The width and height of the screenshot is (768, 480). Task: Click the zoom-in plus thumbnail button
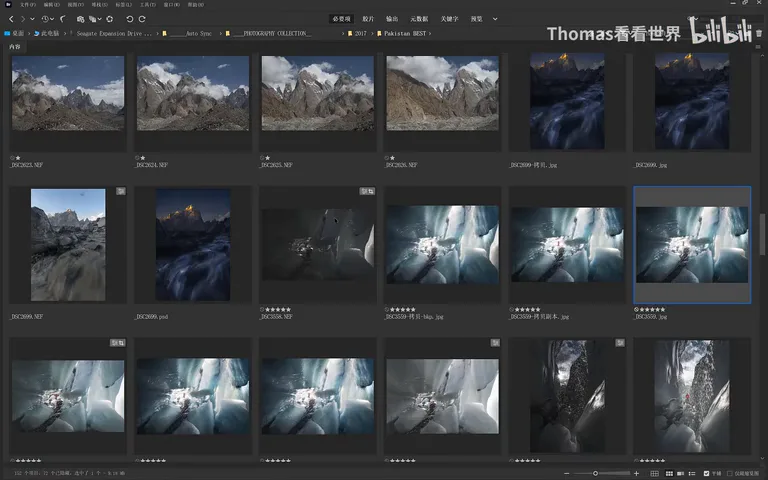(x=636, y=473)
